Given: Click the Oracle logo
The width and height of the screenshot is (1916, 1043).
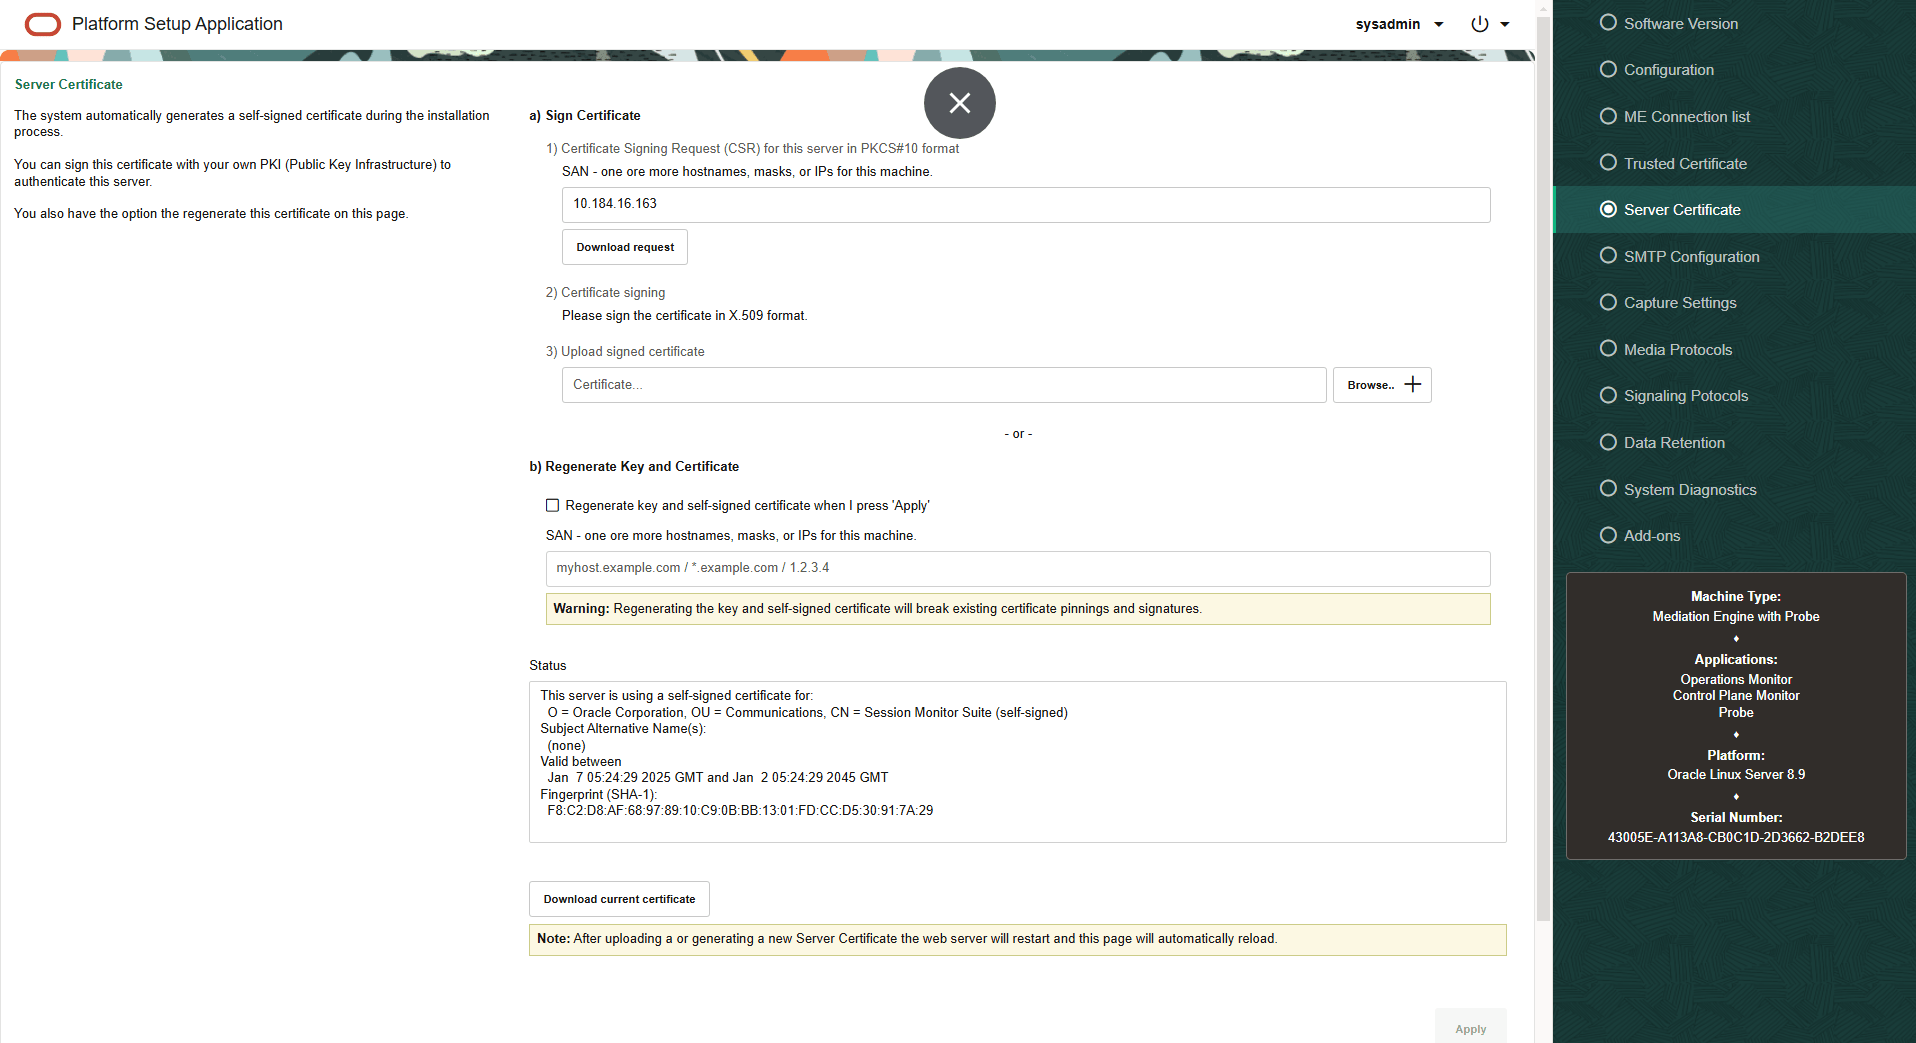Looking at the screenshot, I should (x=42, y=24).
